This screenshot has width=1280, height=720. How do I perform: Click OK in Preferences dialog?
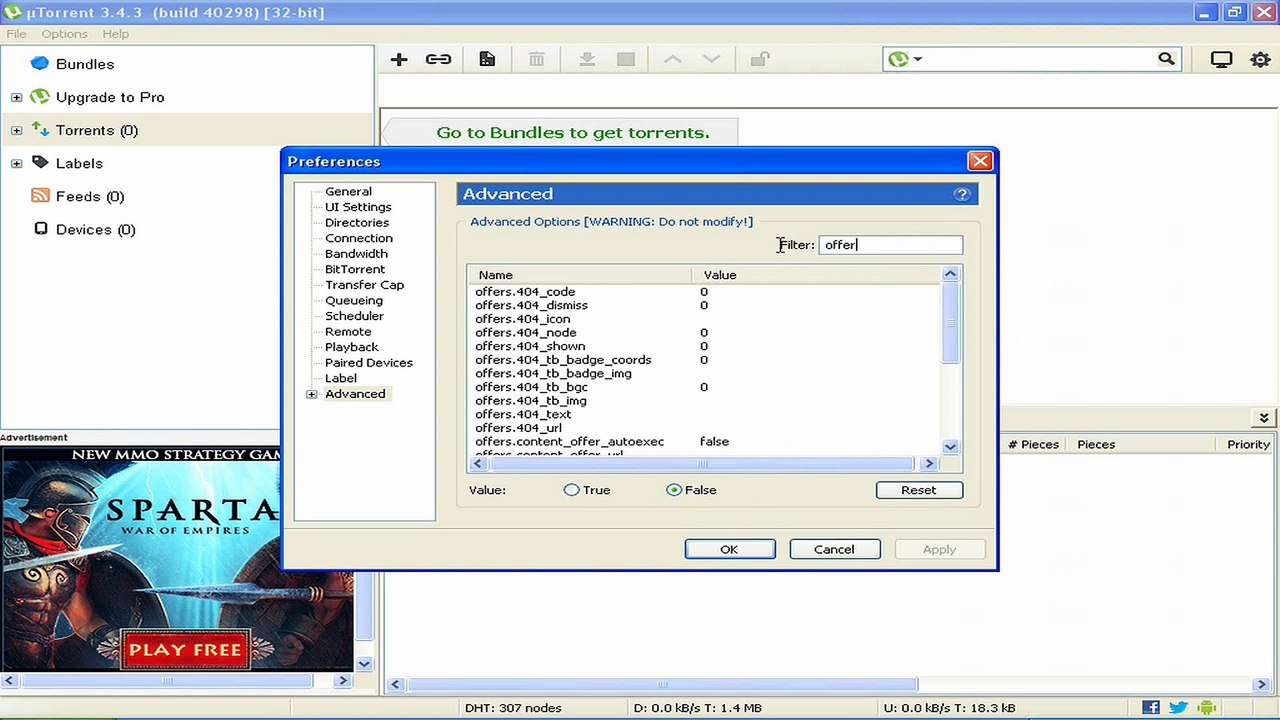click(x=729, y=549)
